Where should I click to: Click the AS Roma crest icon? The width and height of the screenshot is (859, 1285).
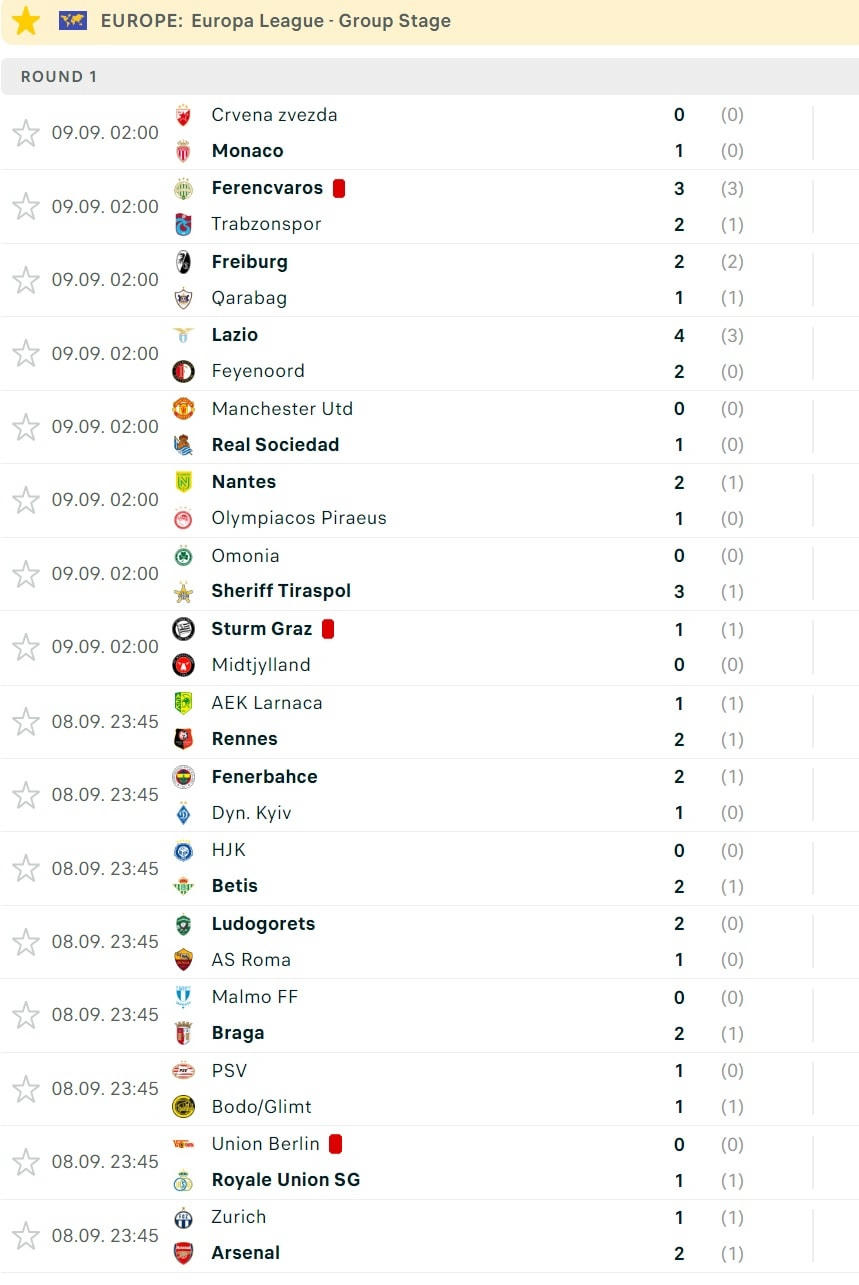click(183, 960)
